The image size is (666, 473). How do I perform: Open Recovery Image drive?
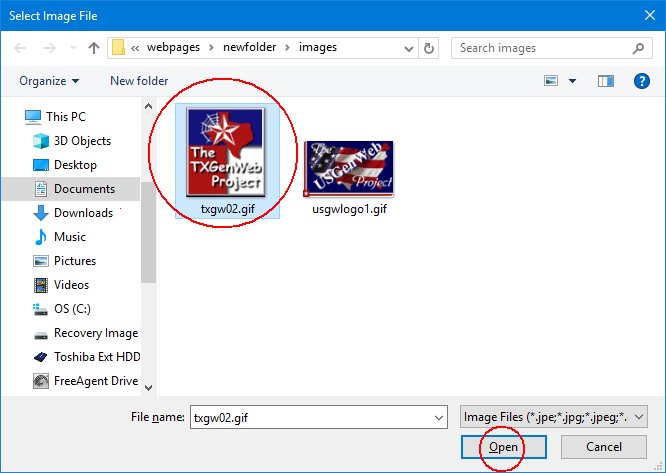pyautogui.click(x=96, y=333)
